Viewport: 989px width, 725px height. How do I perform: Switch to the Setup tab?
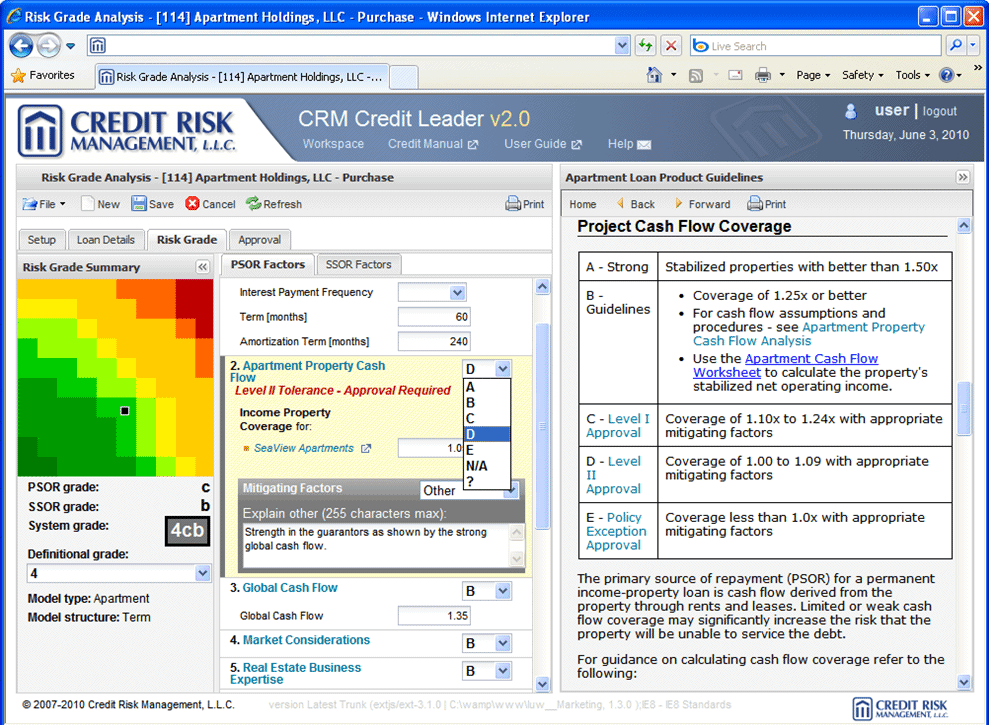pyautogui.click(x=42, y=240)
